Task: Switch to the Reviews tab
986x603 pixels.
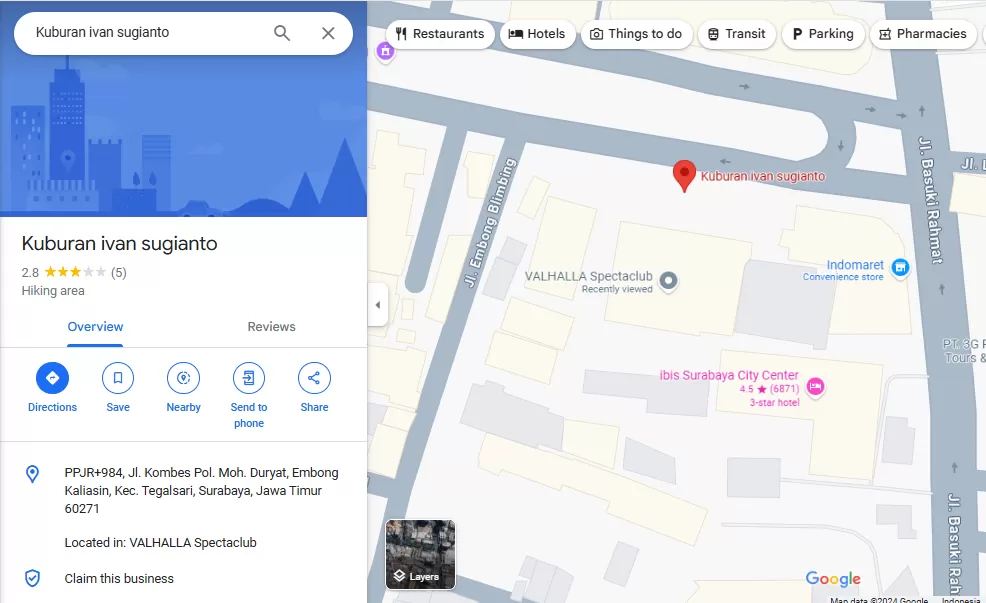Action: coord(271,326)
